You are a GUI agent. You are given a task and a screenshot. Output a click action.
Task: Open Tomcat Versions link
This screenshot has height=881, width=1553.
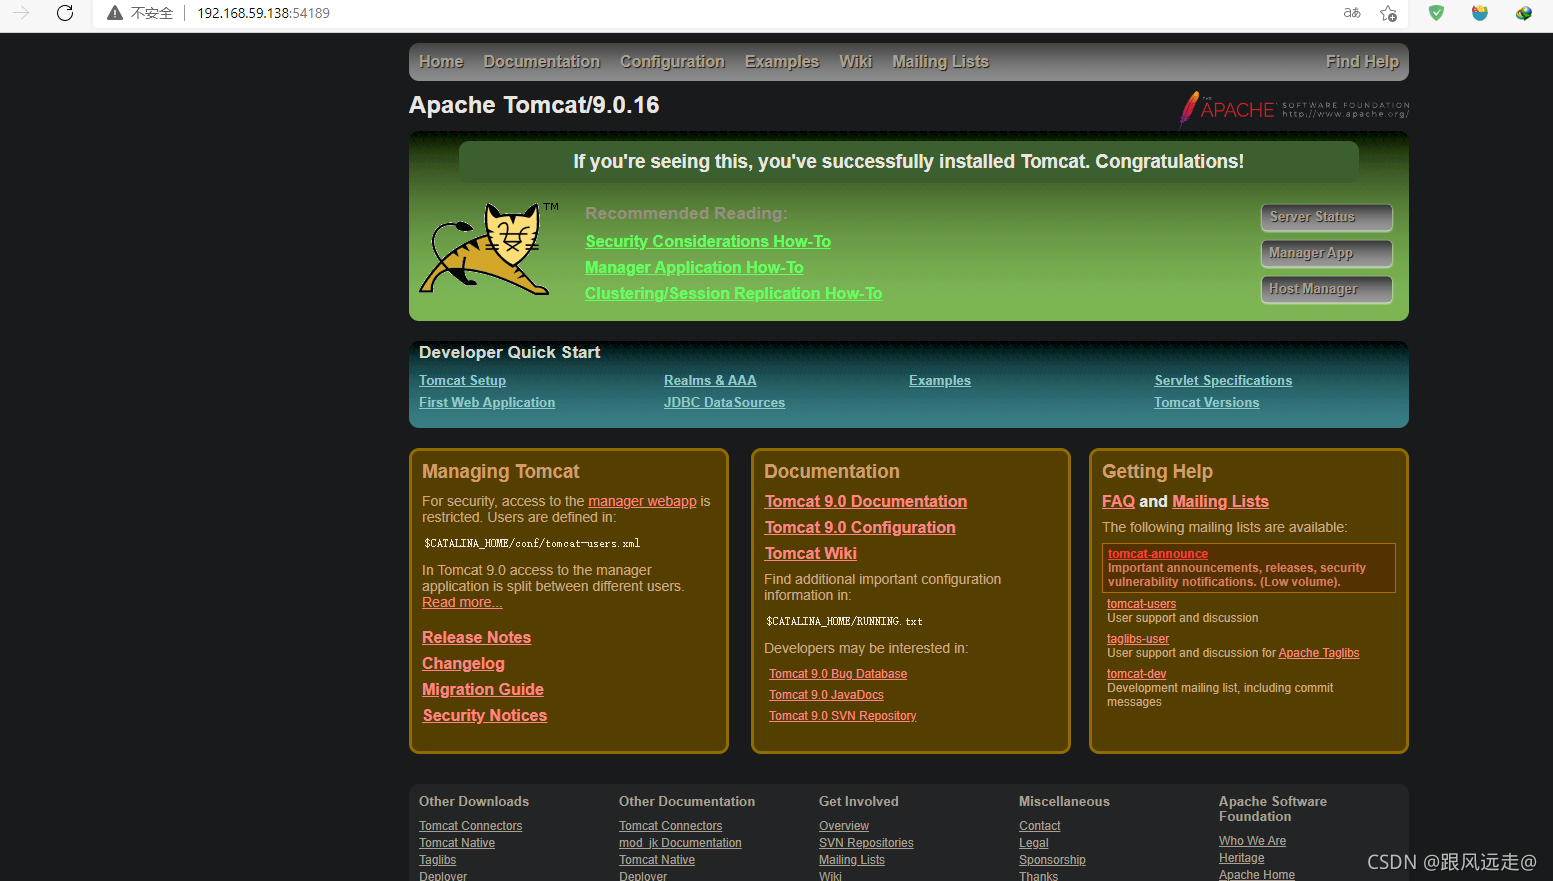pyautogui.click(x=1207, y=402)
